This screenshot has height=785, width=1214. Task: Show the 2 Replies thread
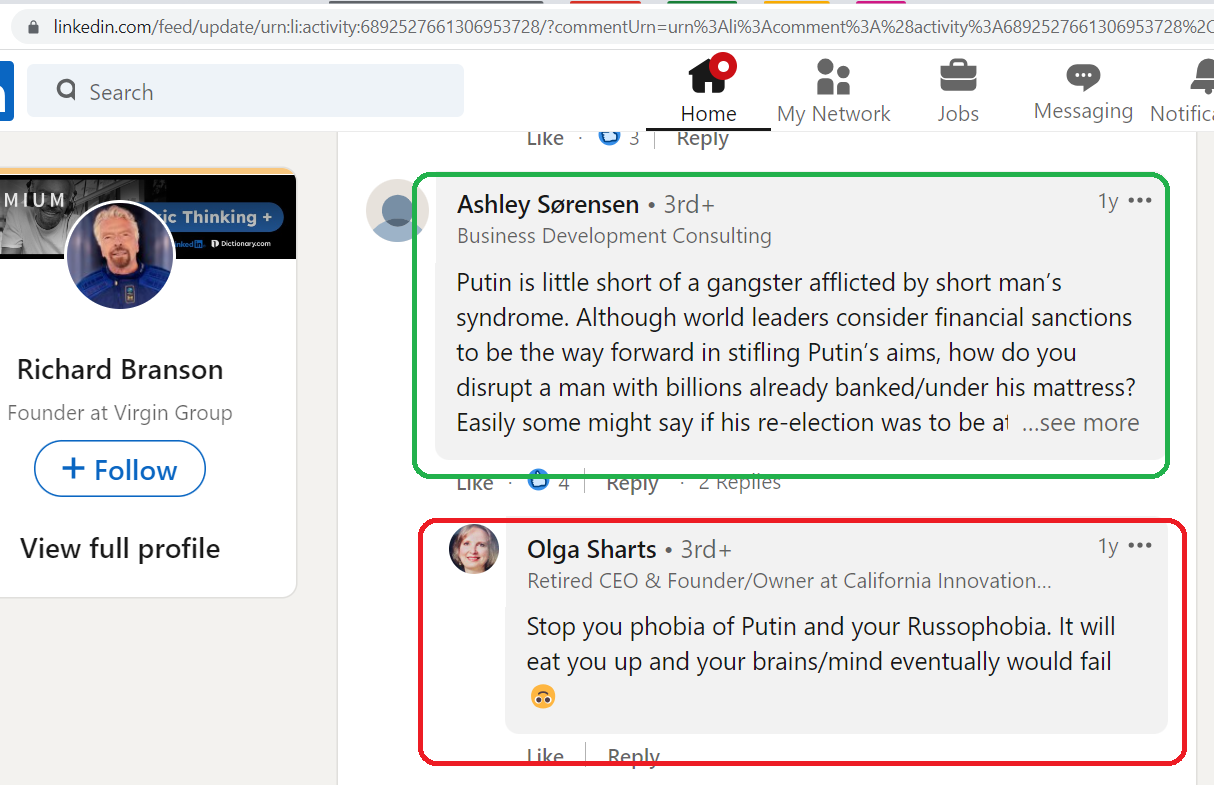click(x=739, y=483)
